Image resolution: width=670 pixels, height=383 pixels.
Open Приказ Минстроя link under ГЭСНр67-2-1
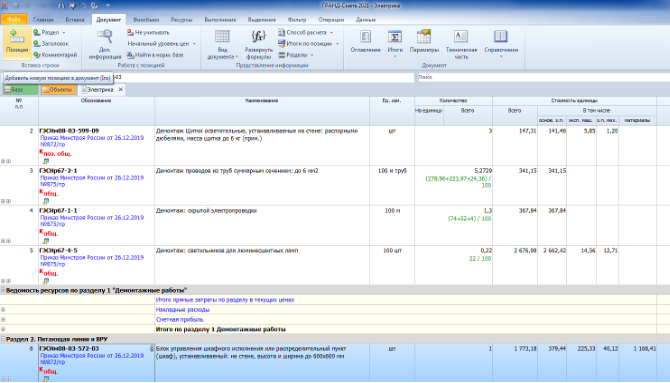92,181
